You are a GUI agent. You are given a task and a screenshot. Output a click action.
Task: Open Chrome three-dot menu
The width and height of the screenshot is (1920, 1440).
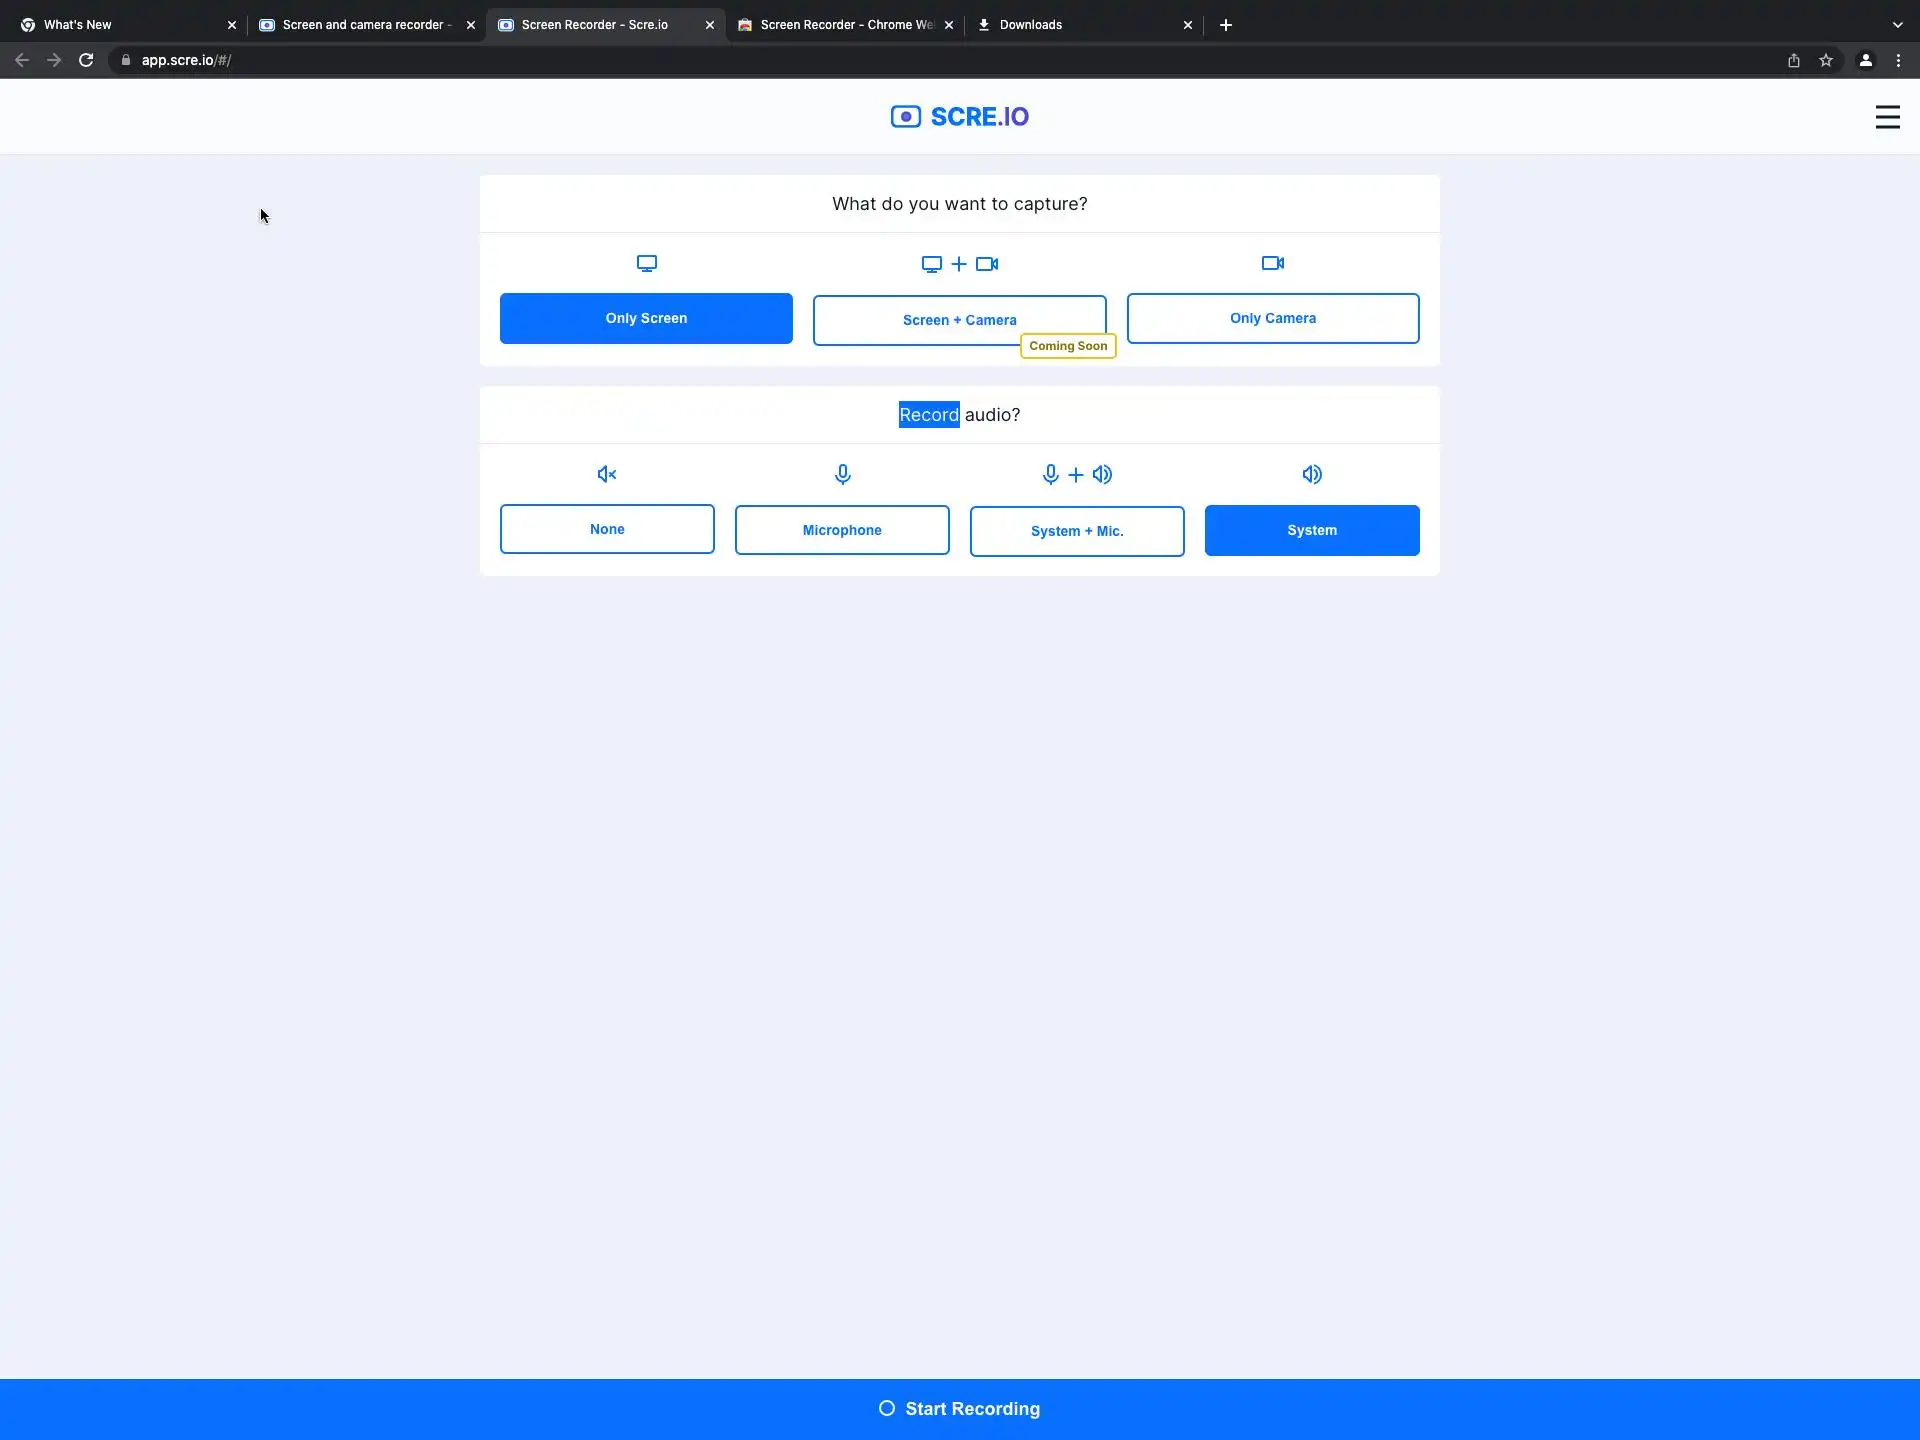coord(1898,60)
